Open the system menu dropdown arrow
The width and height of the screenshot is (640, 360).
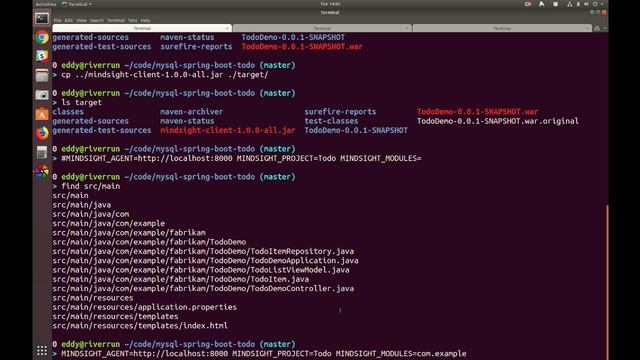point(602,4)
